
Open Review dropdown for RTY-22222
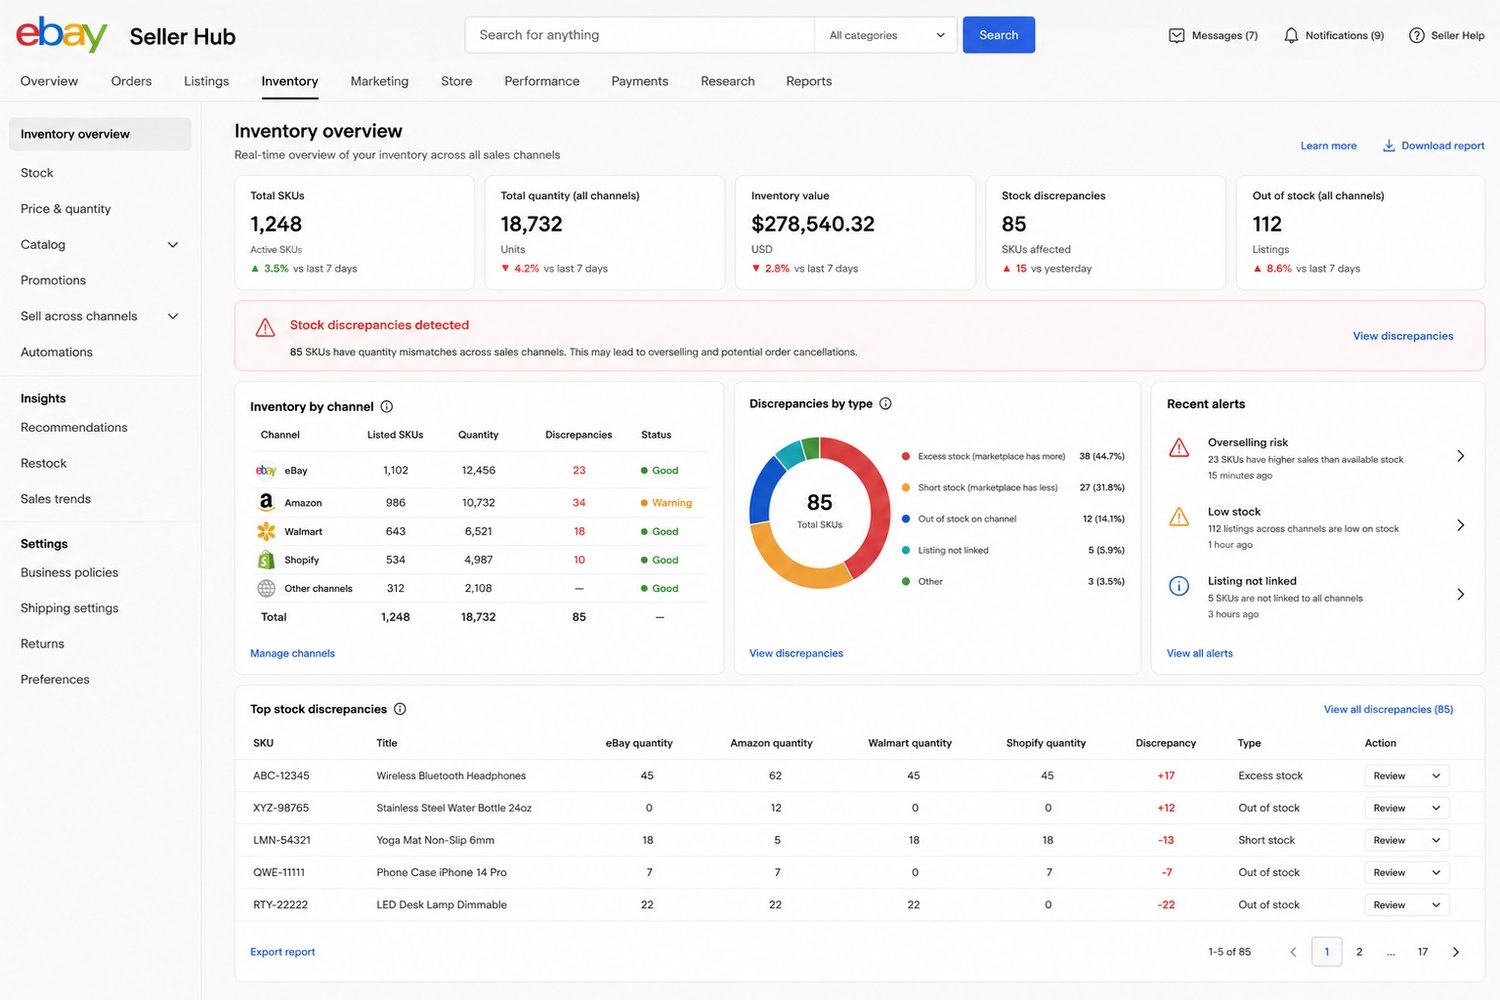point(1406,905)
